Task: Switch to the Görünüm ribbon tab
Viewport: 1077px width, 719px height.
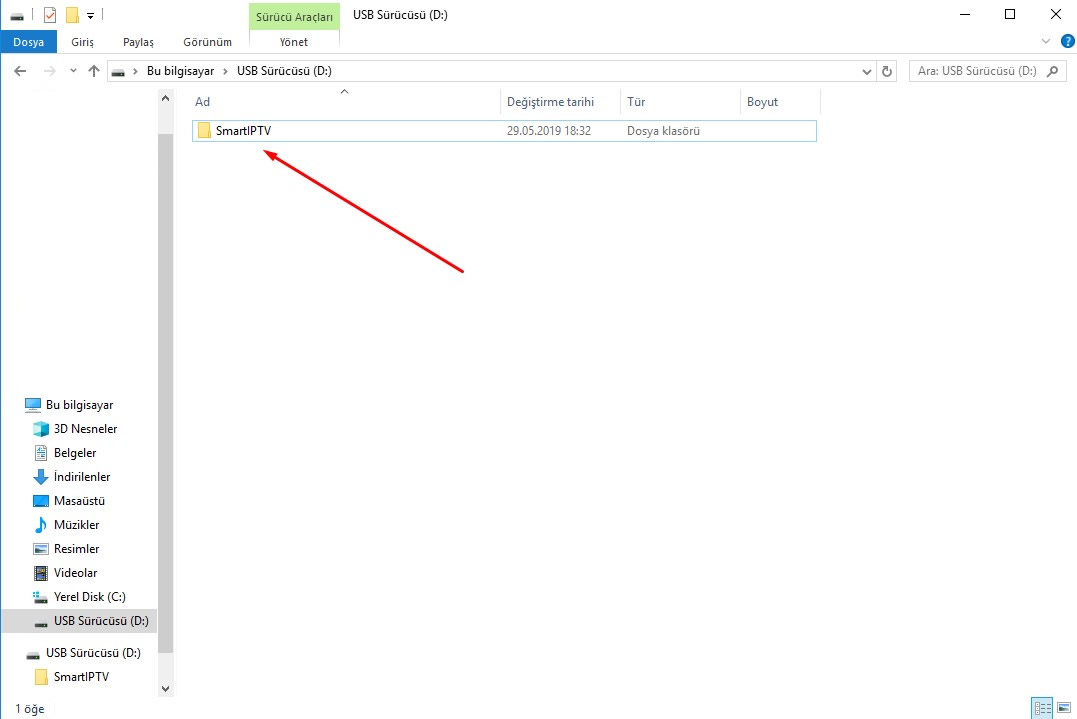Action: pos(207,42)
